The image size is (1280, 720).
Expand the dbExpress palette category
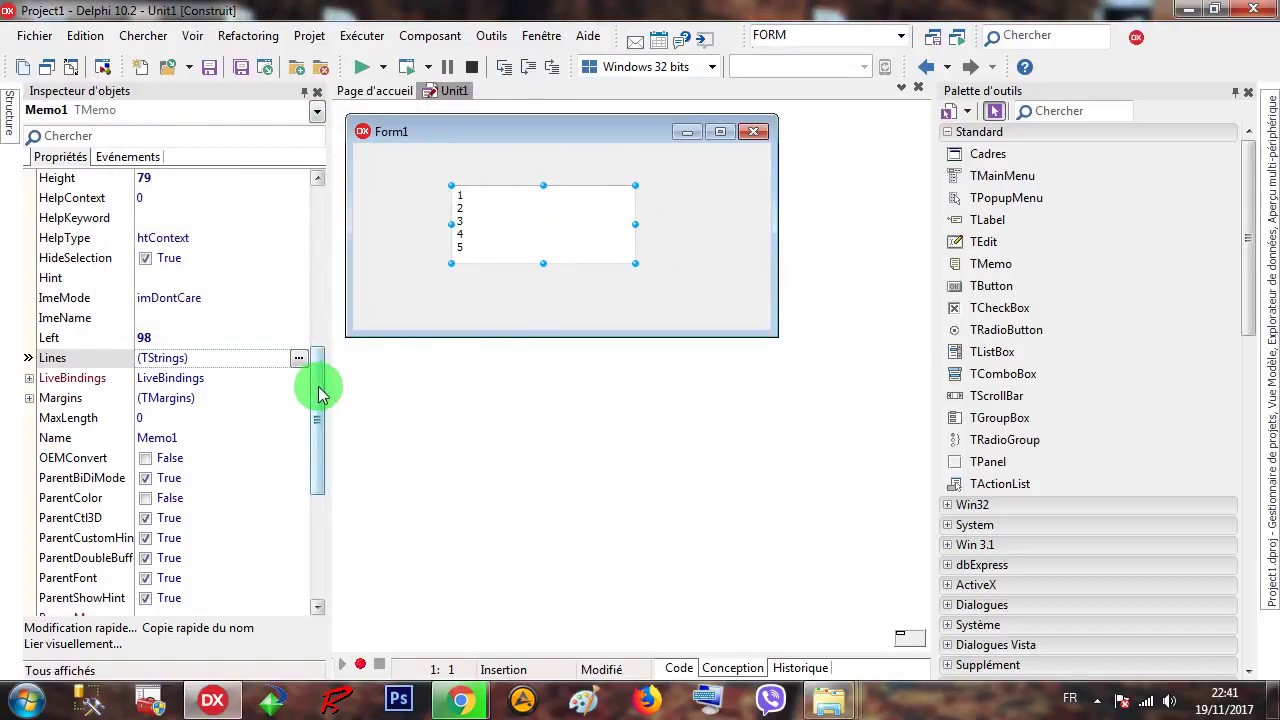click(x=947, y=565)
